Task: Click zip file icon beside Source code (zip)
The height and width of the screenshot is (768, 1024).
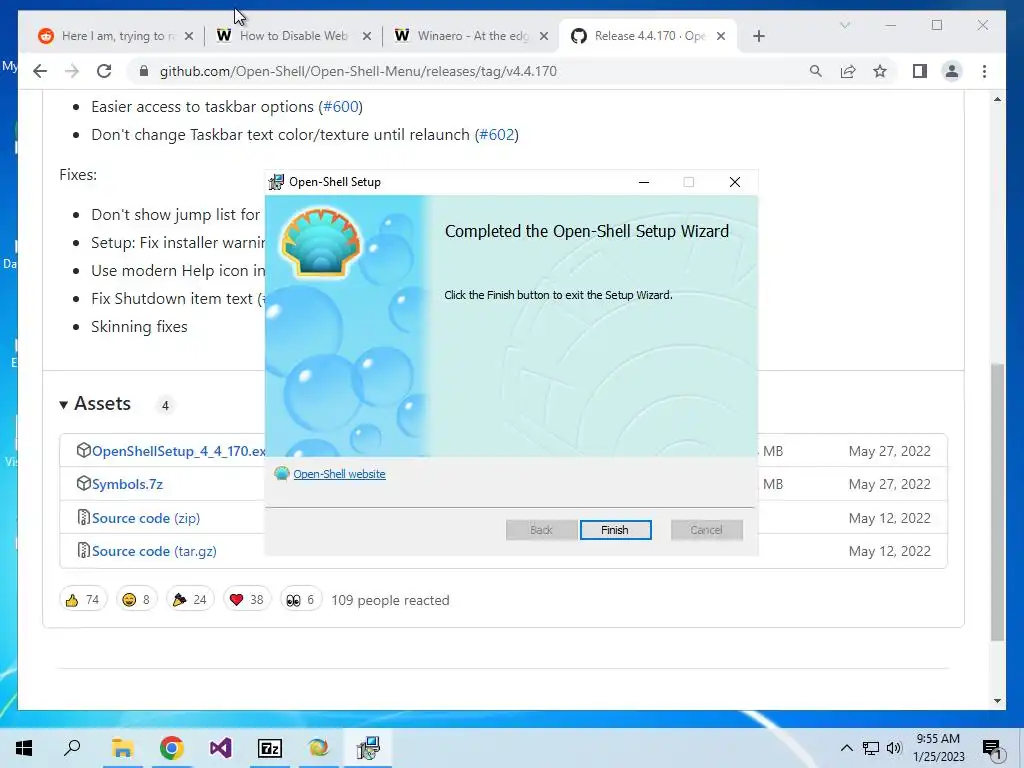Action: click(83, 517)
